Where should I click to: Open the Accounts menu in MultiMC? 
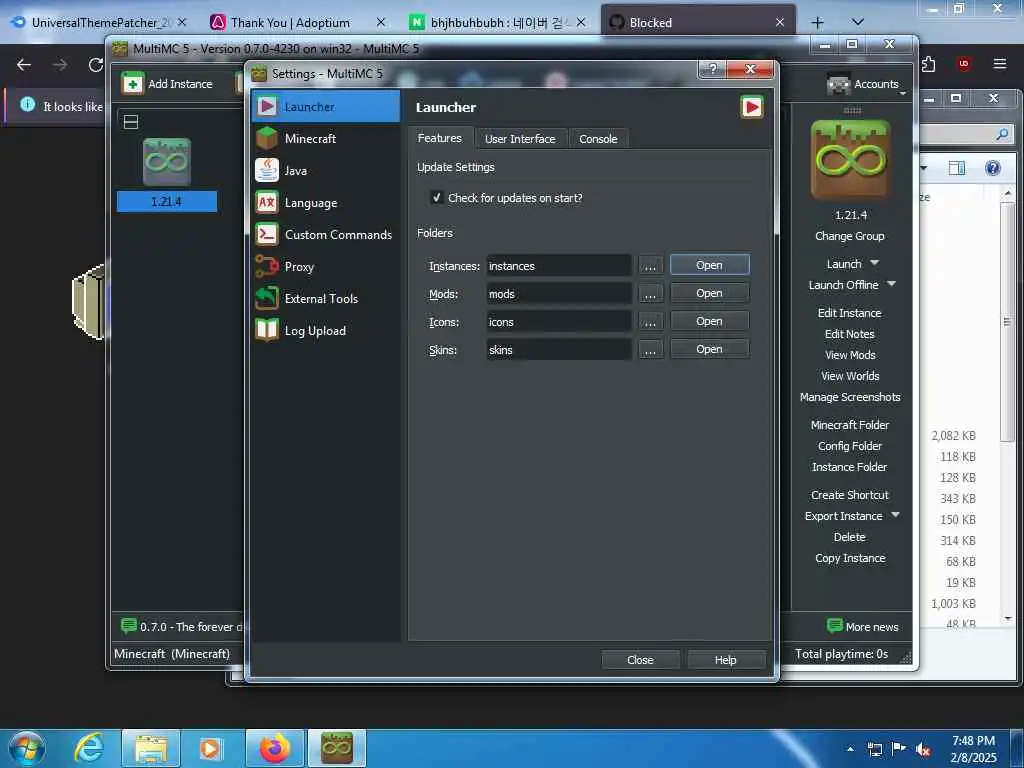tap(866, 84)
